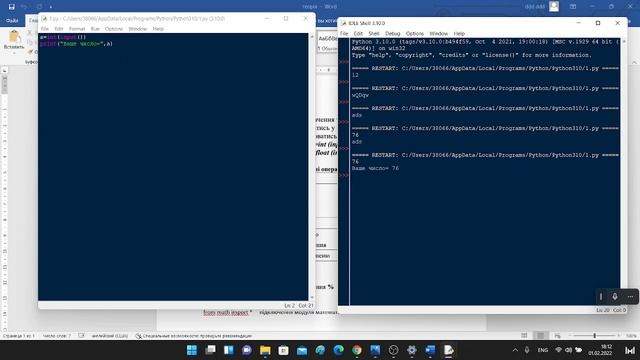Click ENG language indicator

click(542, 350)
